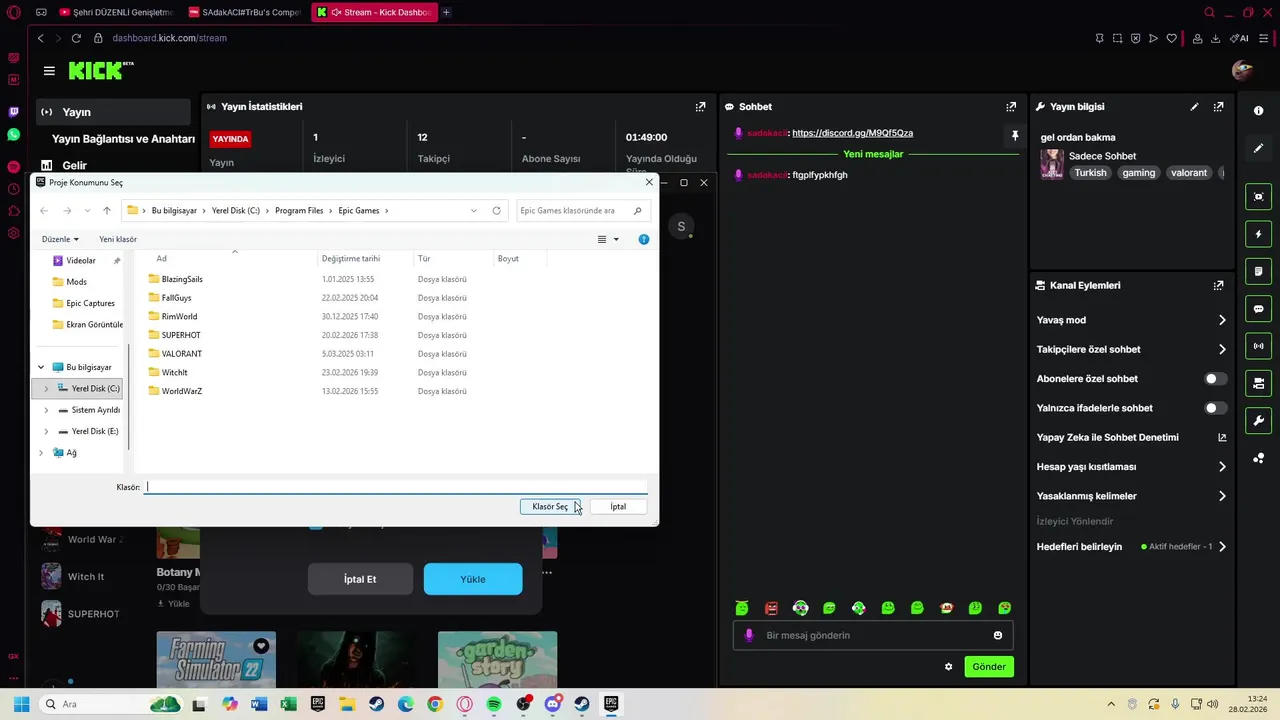1280x720 pixels.
Task: Expand Hesap yaşı kısıtlaması options
Action: pyautogui.click(x=1222, y=467)
